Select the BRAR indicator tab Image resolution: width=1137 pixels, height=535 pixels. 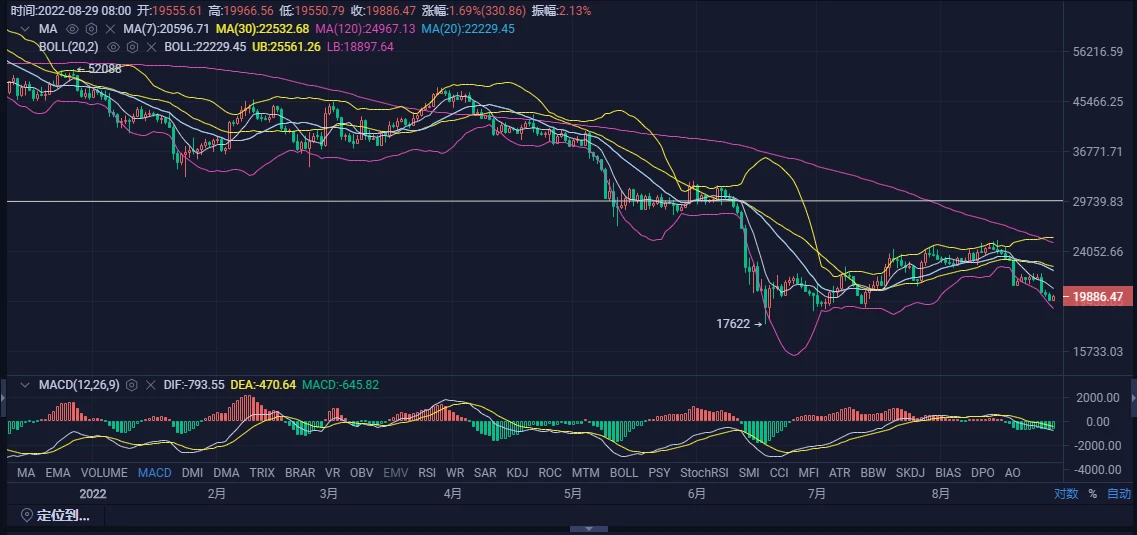[x=300, y=473]
